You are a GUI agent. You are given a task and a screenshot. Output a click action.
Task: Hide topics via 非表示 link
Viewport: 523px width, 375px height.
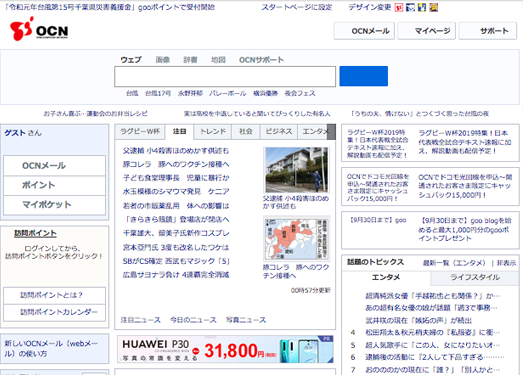[x=506, y=263]
